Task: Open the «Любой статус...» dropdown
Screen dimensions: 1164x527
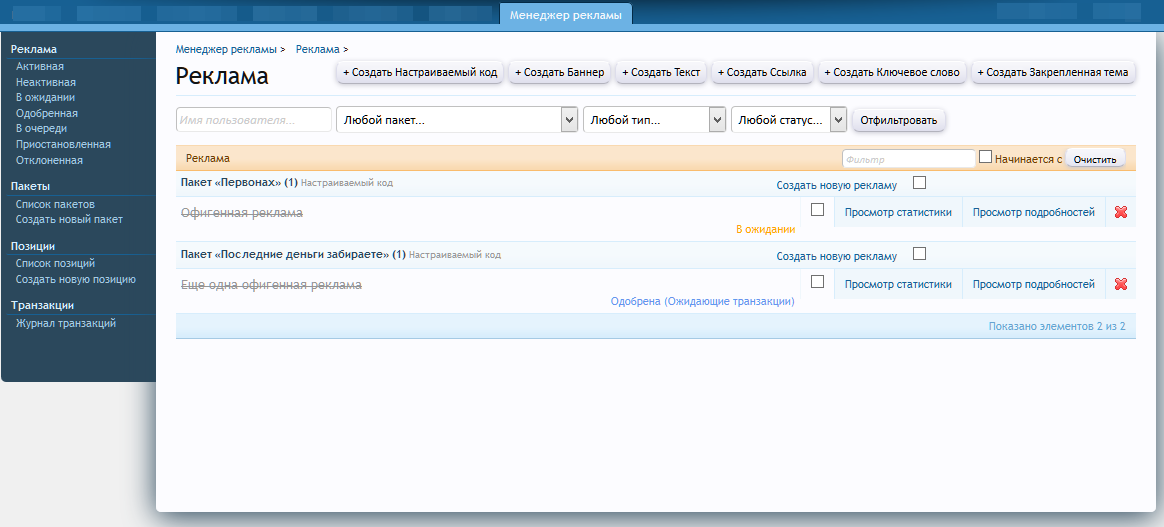Action: point(789,120)
